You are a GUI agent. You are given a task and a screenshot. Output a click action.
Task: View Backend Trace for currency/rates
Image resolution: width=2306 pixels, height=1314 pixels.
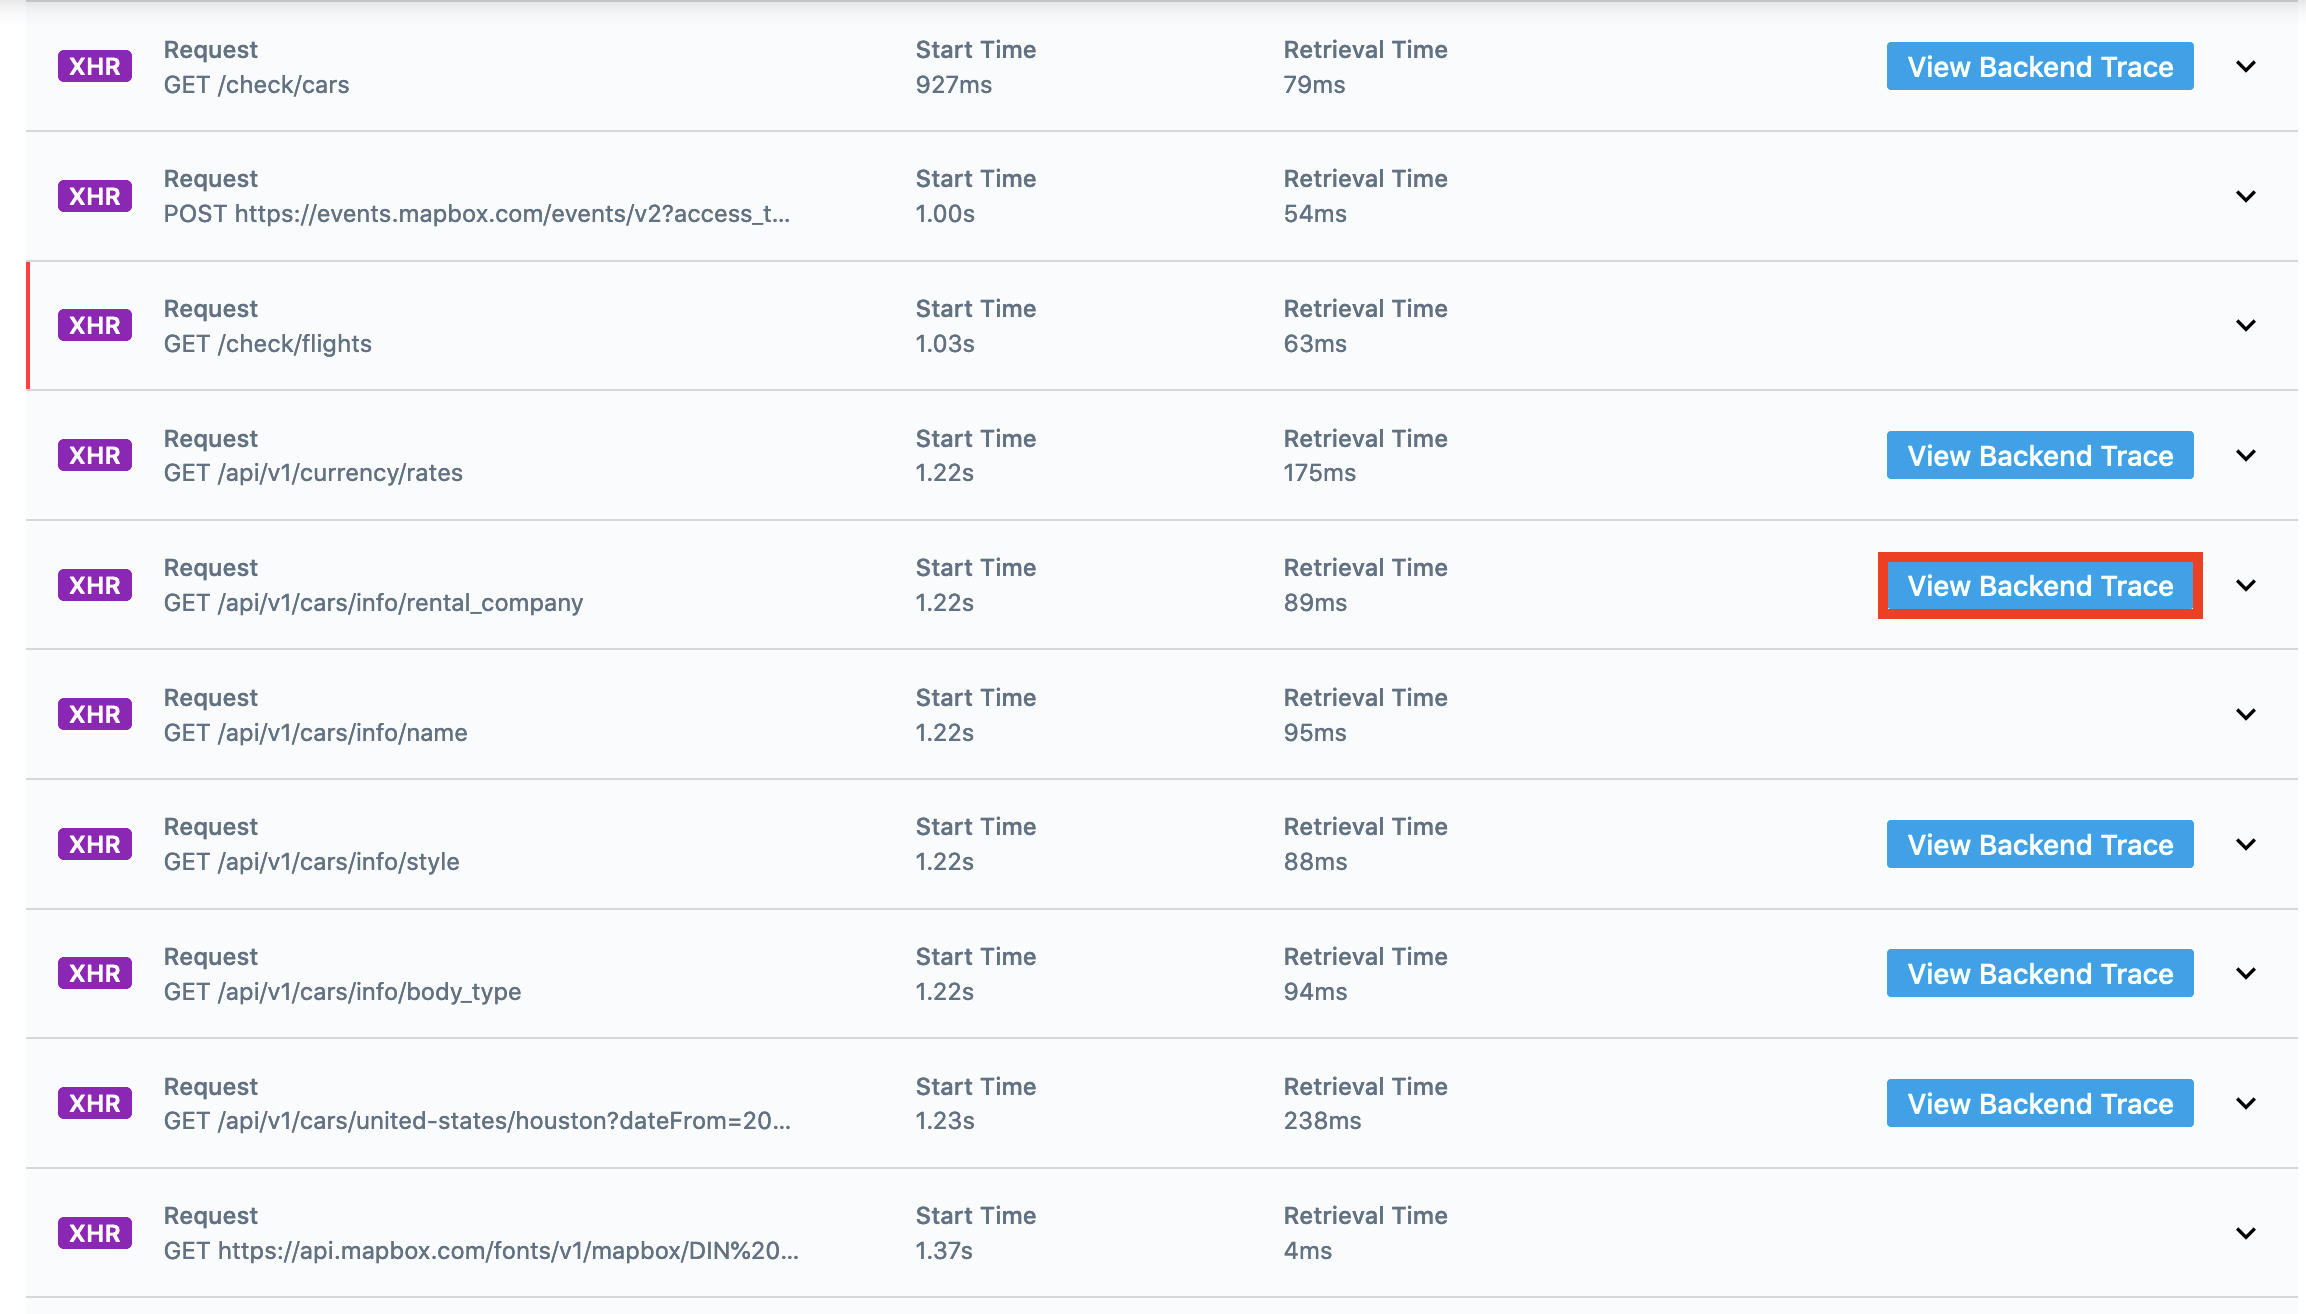[2040, 456]
